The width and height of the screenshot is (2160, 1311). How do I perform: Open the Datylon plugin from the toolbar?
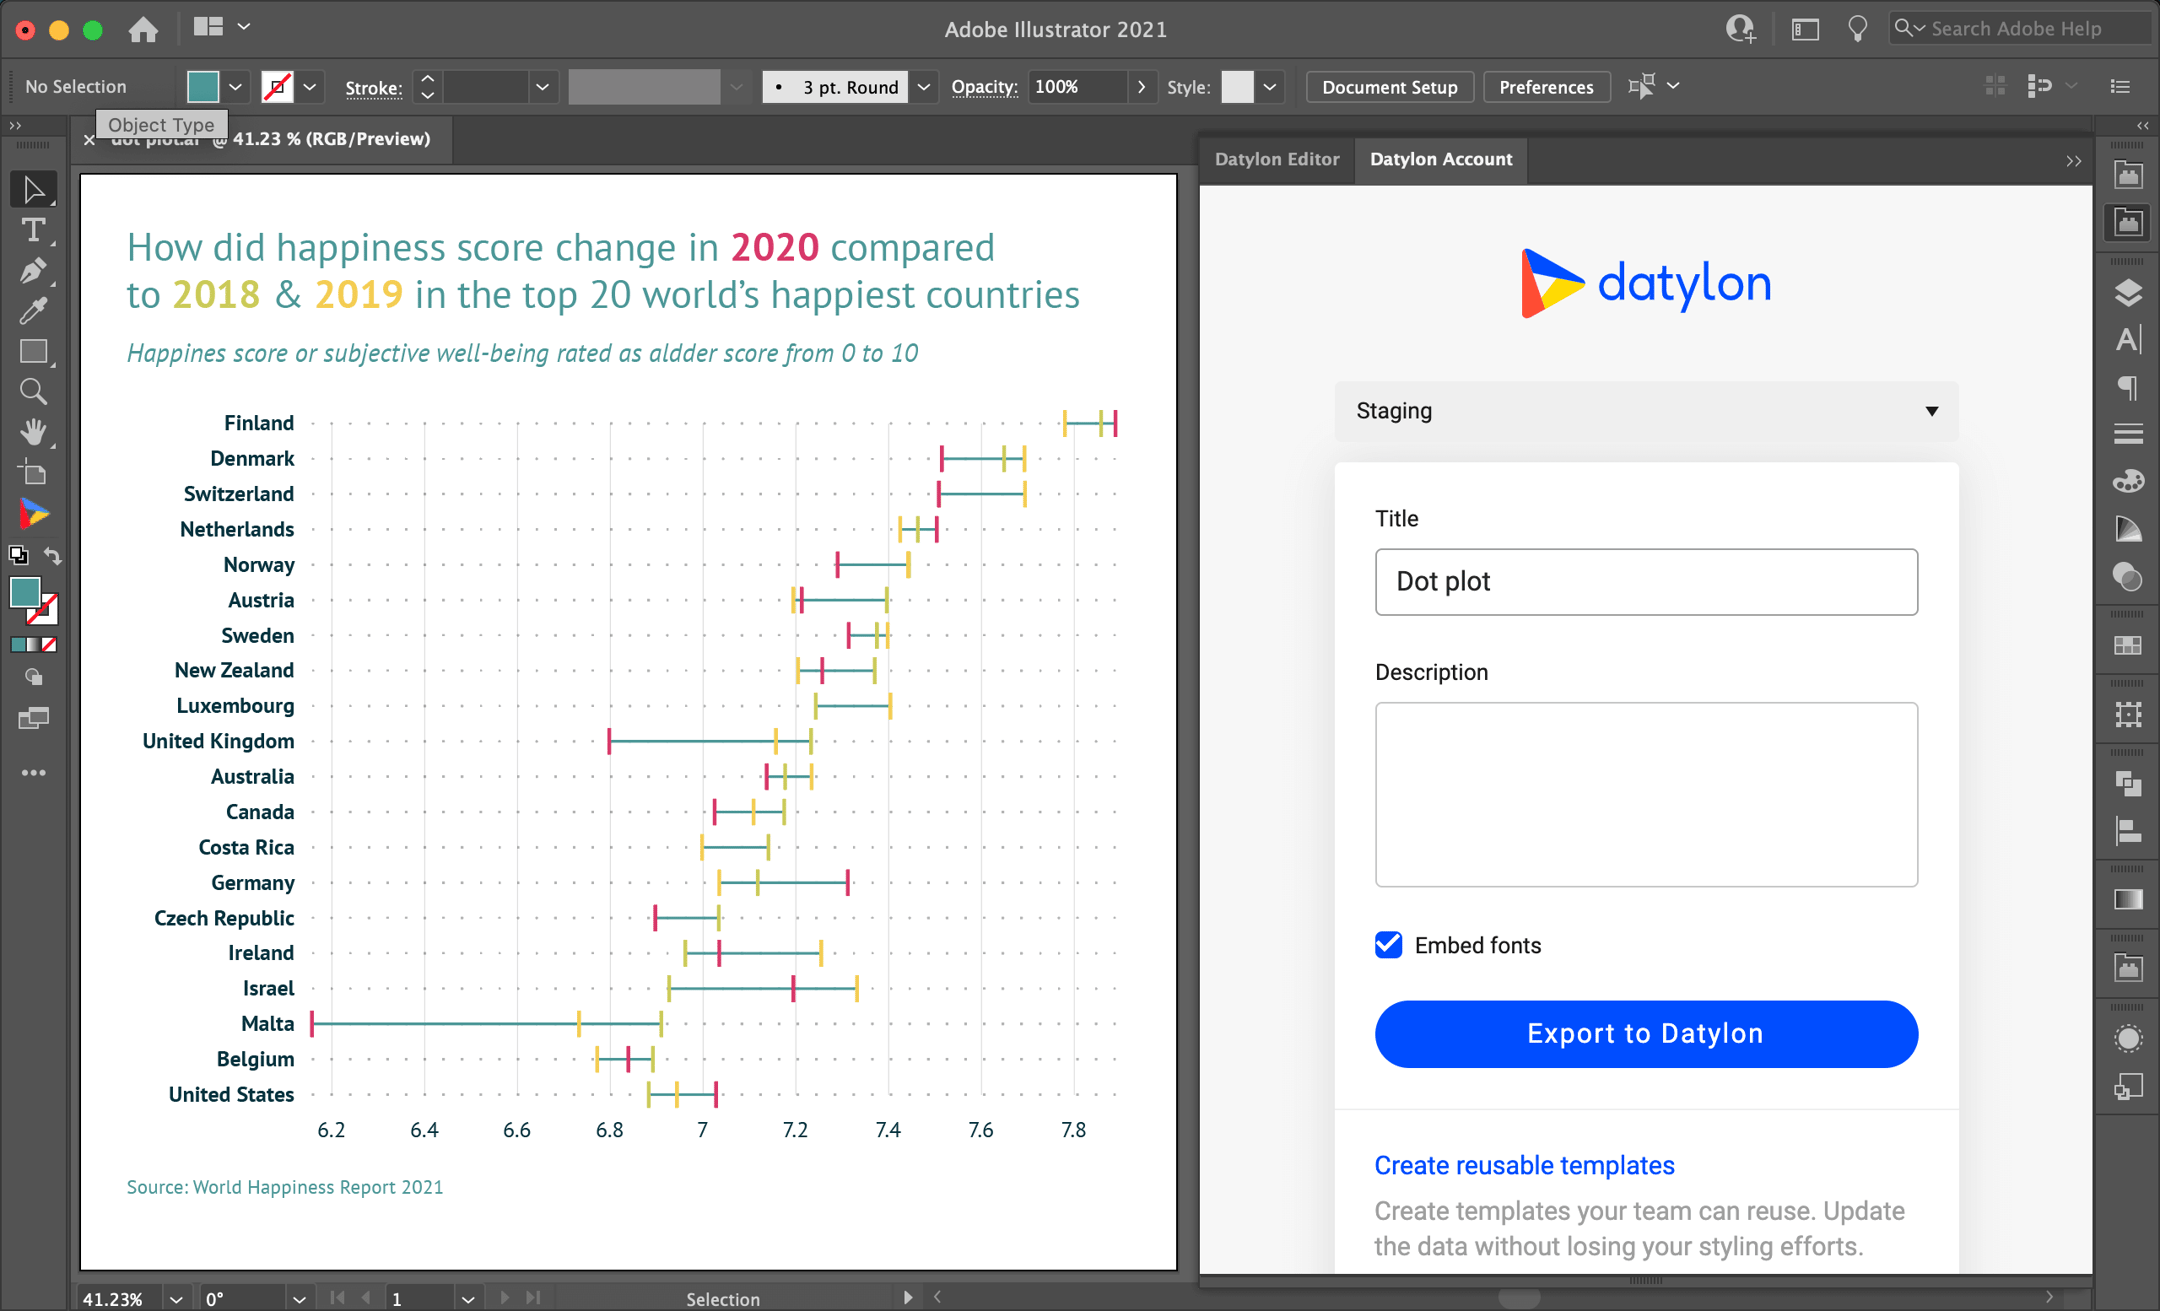pyautogui.click(x=34, y=513)
